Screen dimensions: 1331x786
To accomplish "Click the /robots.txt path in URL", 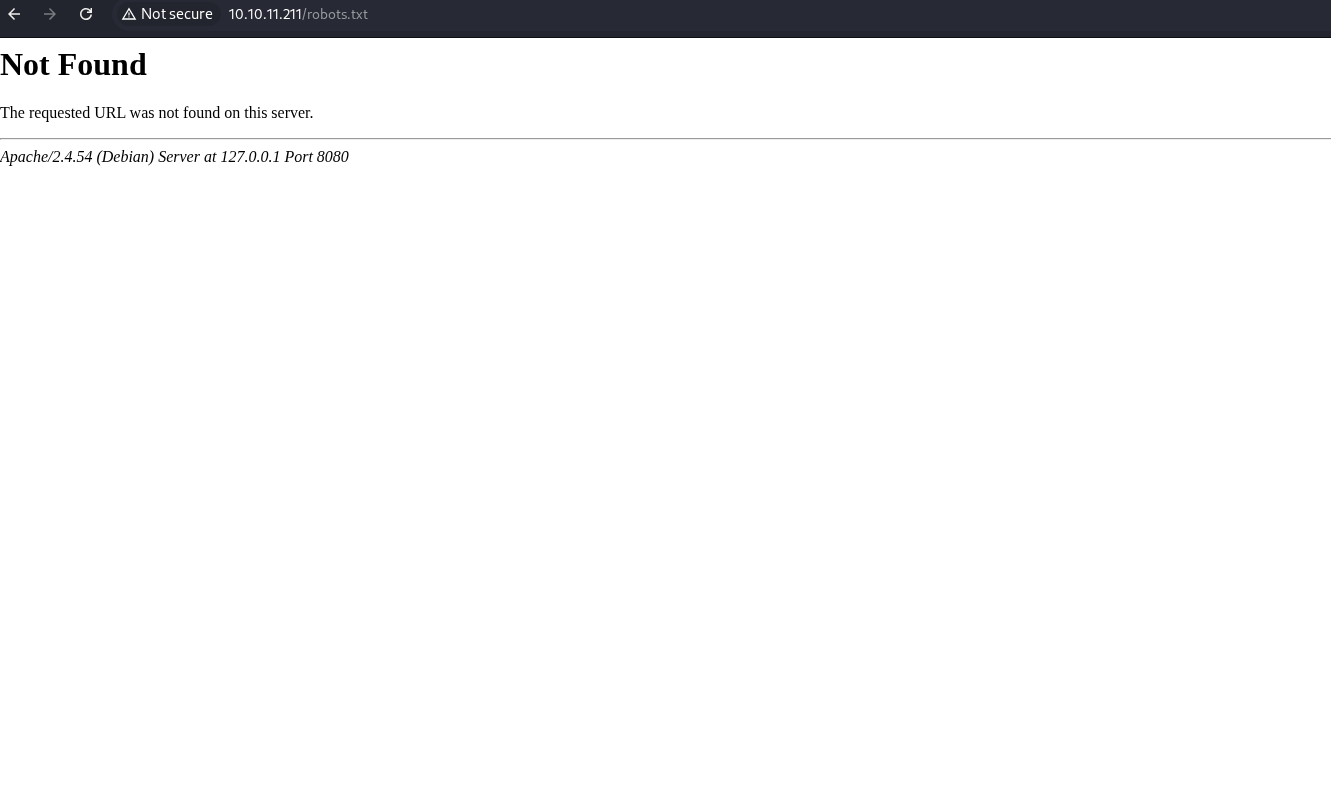I will coord(337,14).
